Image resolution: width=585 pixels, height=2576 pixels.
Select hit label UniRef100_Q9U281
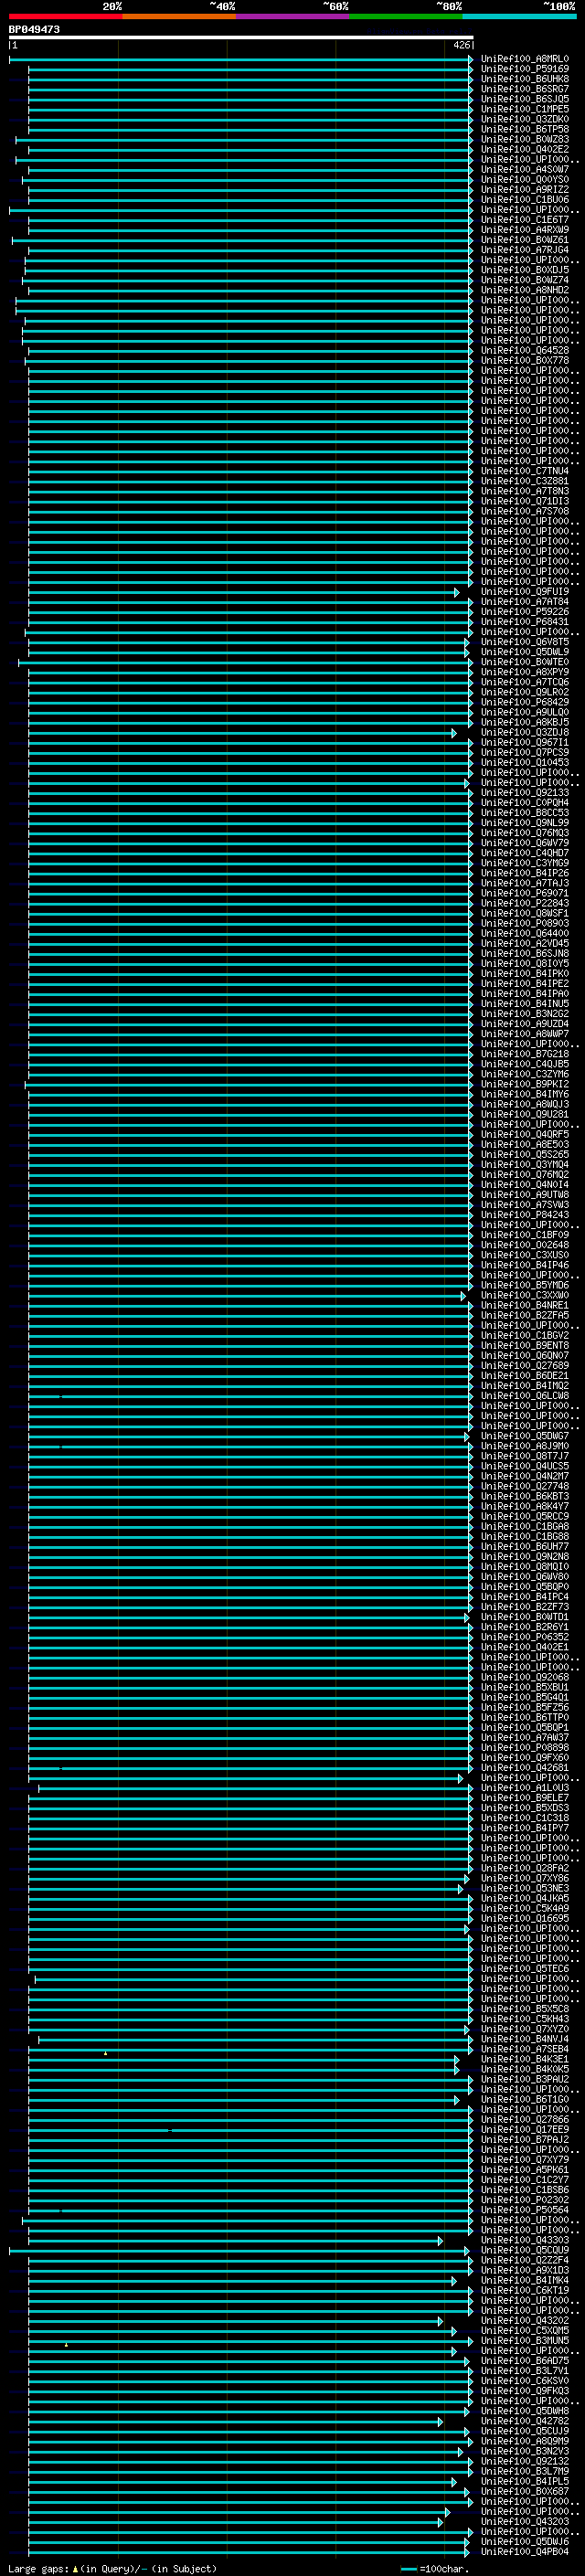524,1114
